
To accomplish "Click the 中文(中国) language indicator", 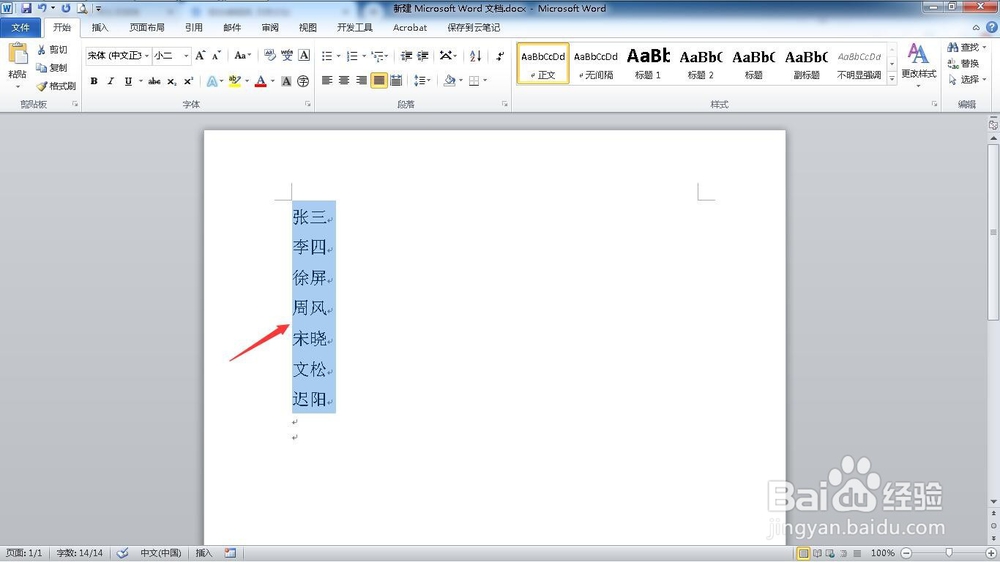I will (161, 553).
